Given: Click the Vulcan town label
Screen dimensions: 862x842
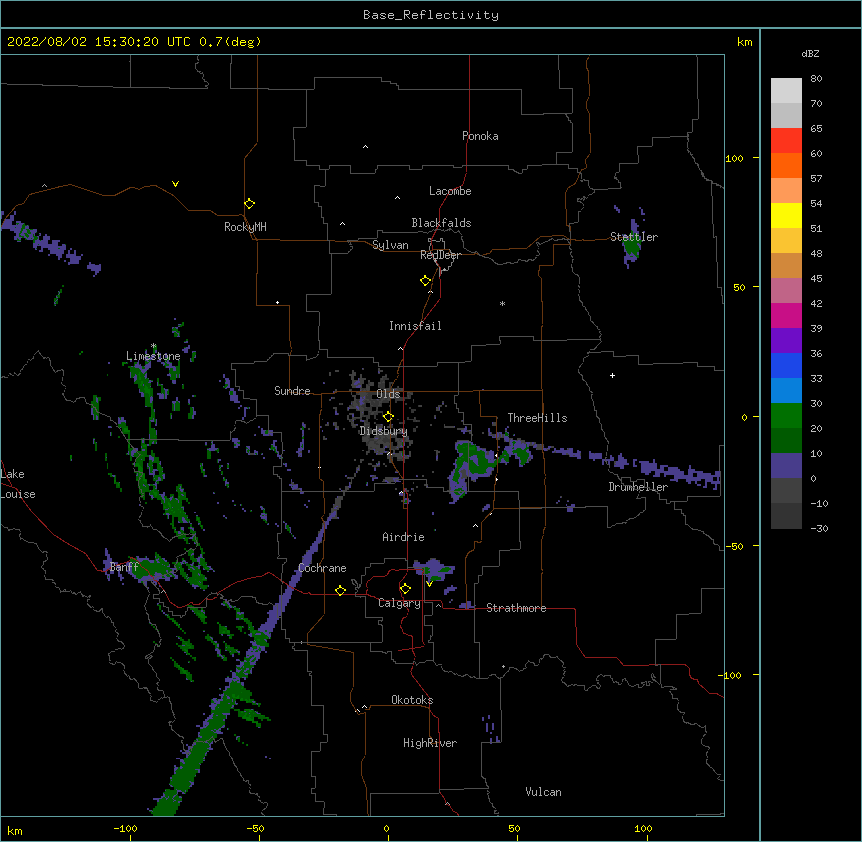Looking at the screenshot, I should pyautogui.click(x=543, y=792).
